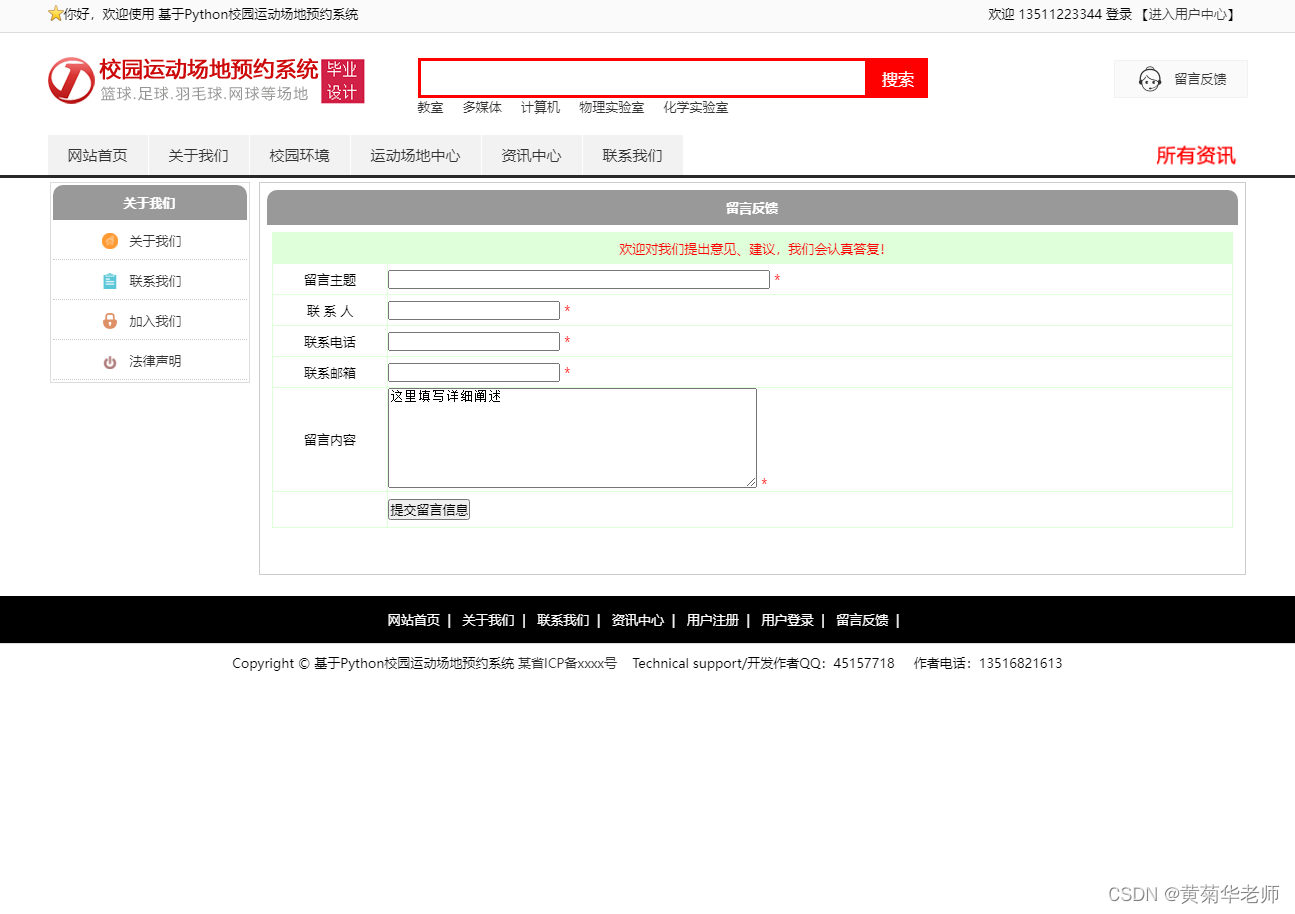The width and height of the screenshot is (1295, 914).
Task: Click the red 所有资讯 link
Action: pyautogui.click(x=1196, y=155)
